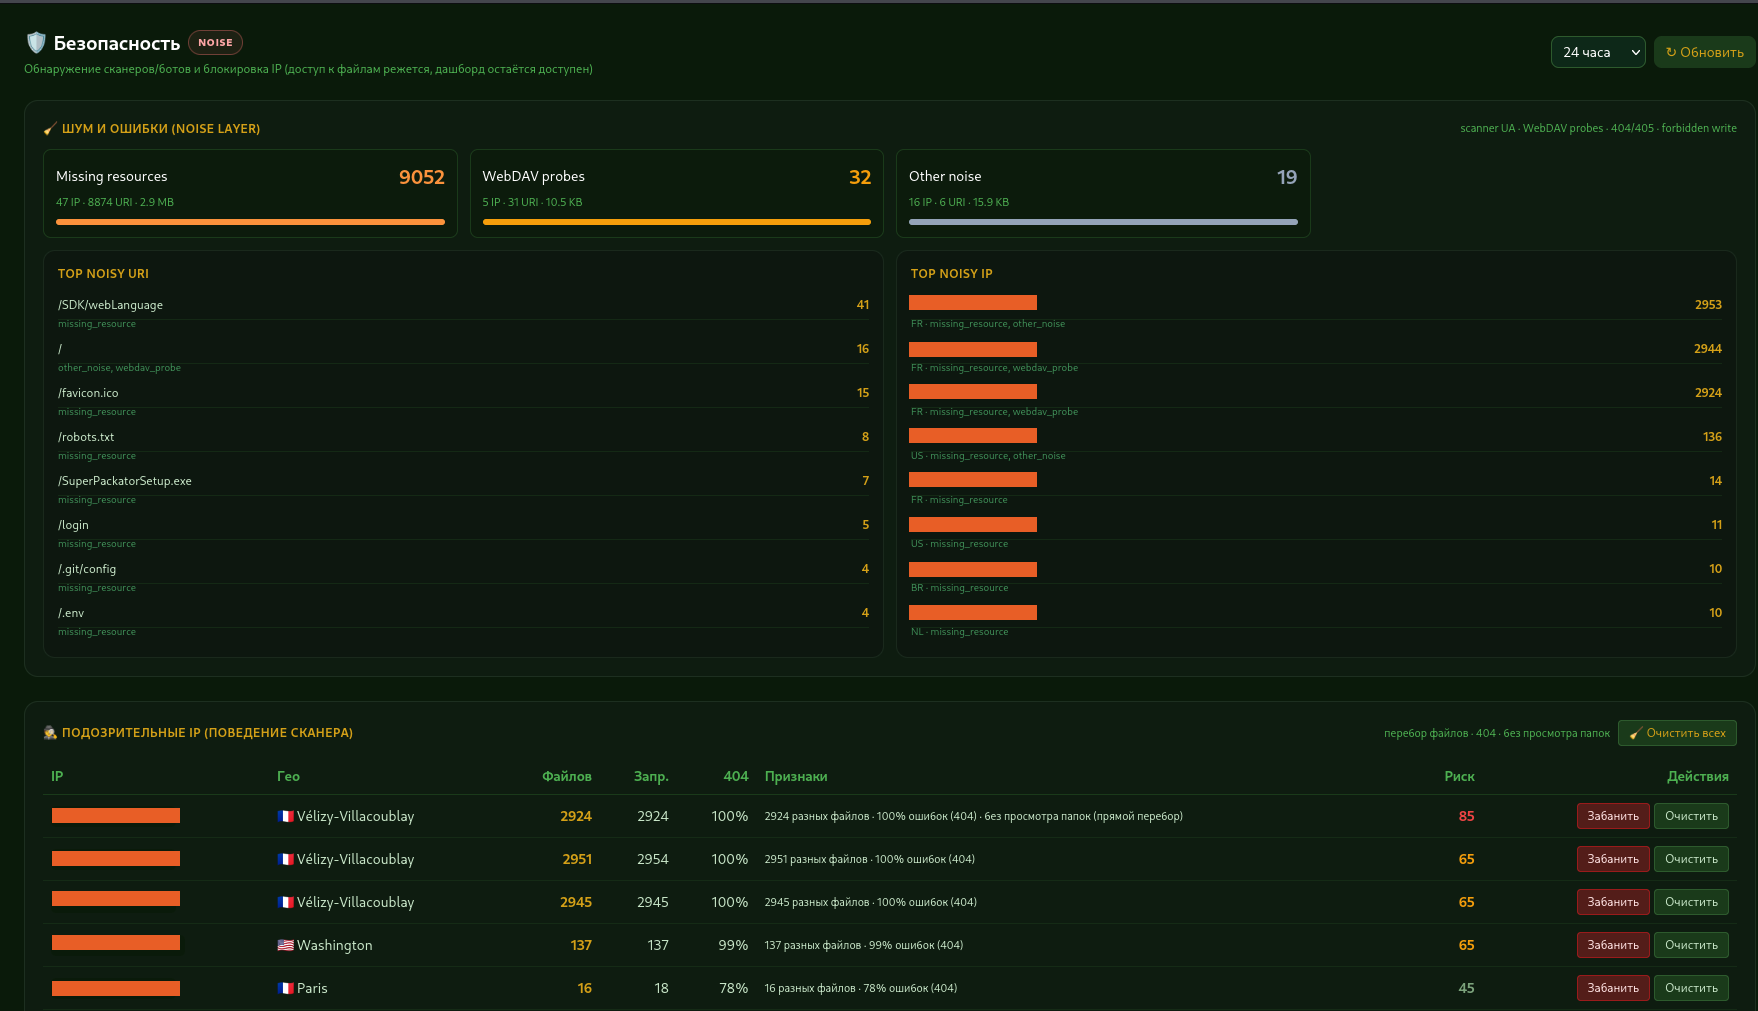This screenshot has height=1011, width=1758.
Task: Select the Missing resources card
Action: click(250, 194)
